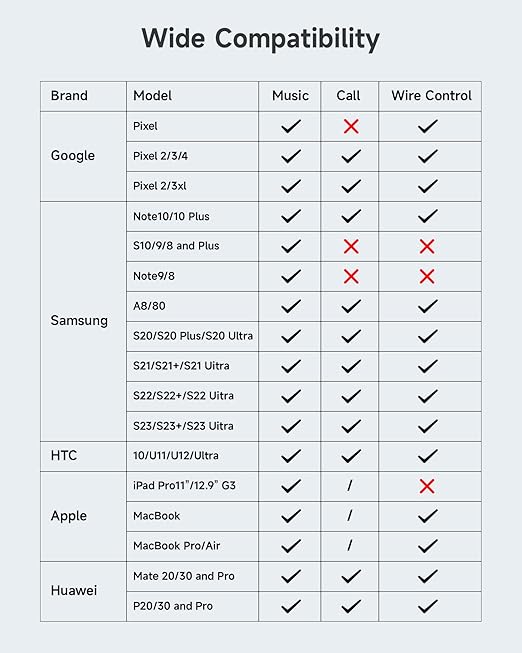Click the Samsung brand cell
The height and width of the screenshot is (653, 522).
(83, 322)
